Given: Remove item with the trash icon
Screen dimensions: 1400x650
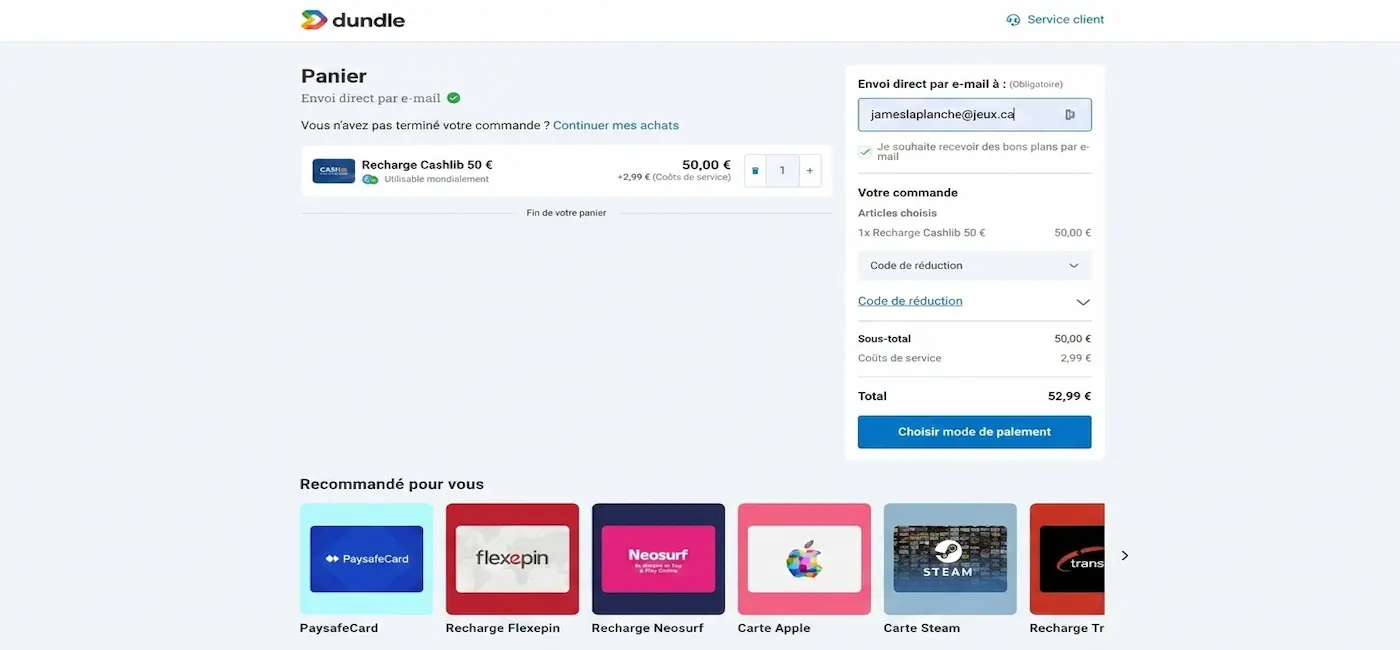Looking at the screenshot, I should (x=755, y=171).
